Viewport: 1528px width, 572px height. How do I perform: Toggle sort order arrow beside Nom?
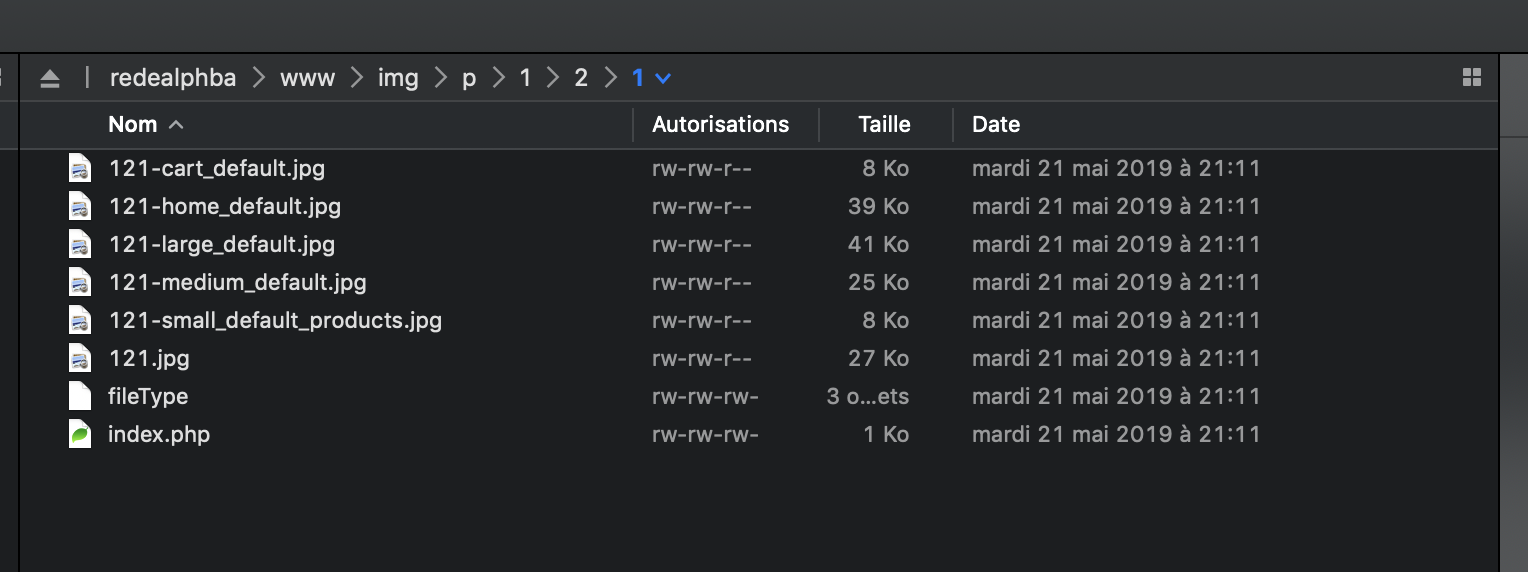176,125
